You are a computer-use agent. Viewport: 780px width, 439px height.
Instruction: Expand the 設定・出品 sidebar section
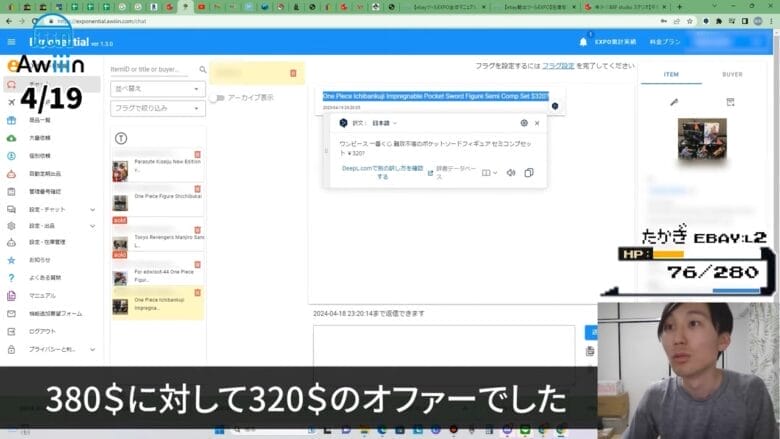(x=51, y=226)
